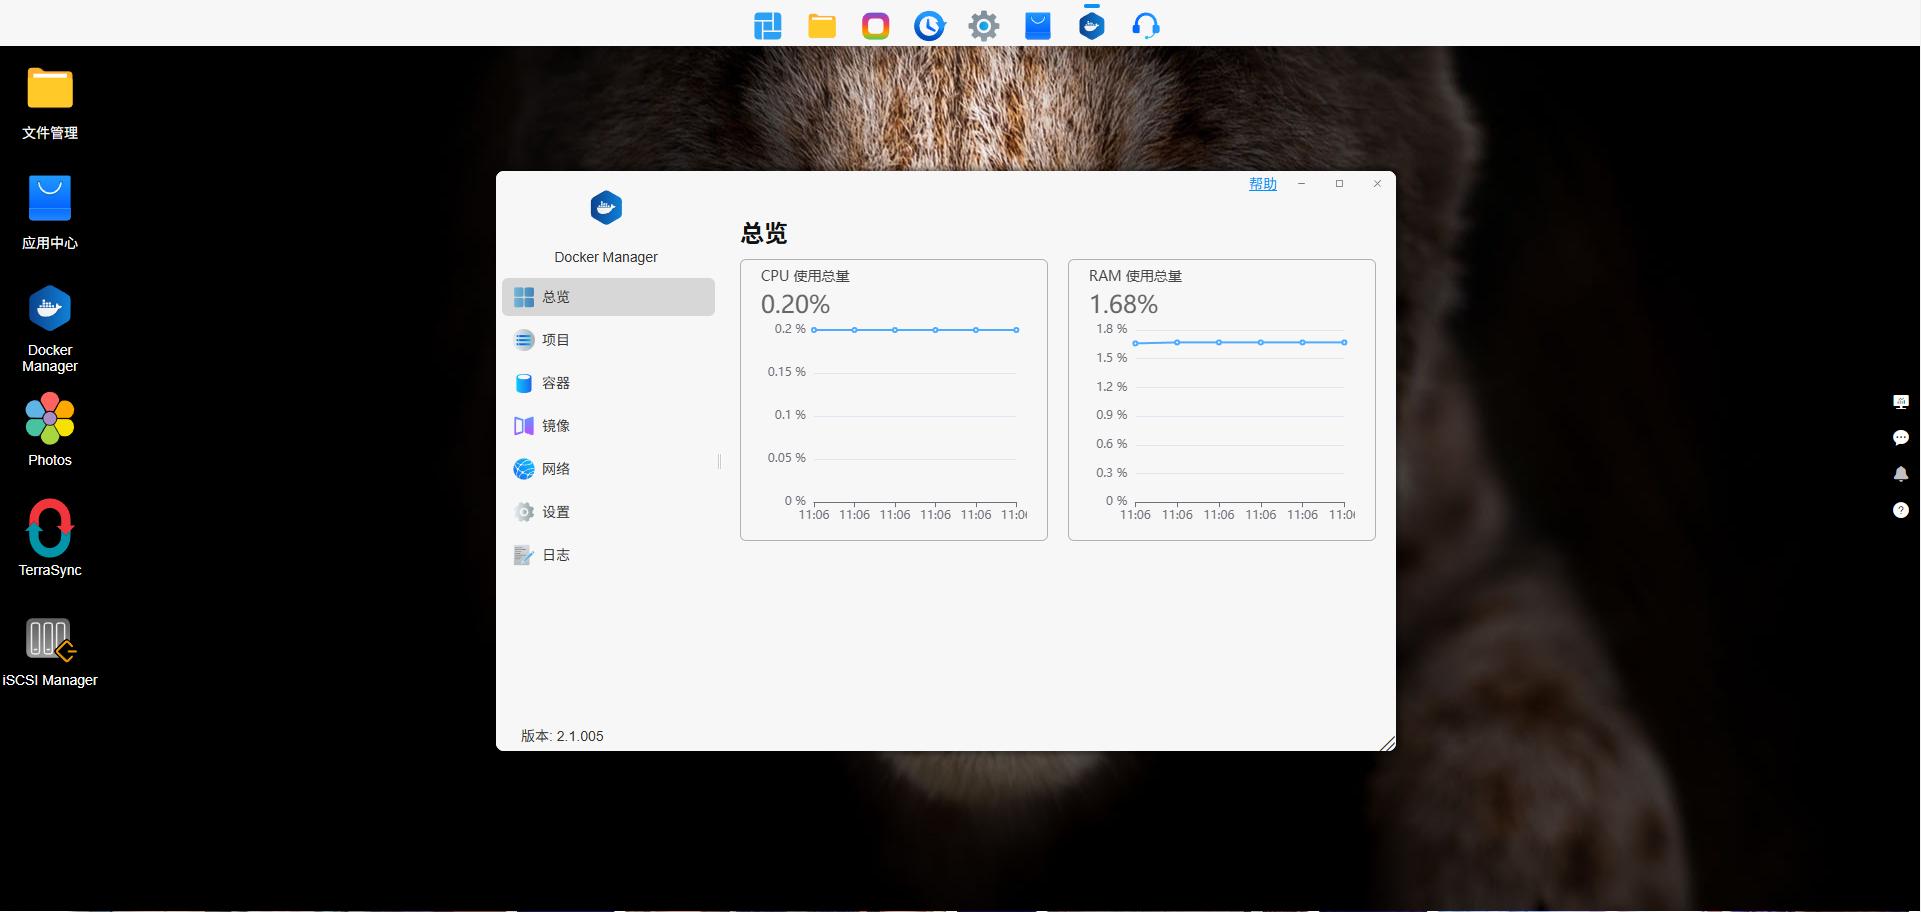Click the window resize handle at bottom right

[x=1388, y=743]
